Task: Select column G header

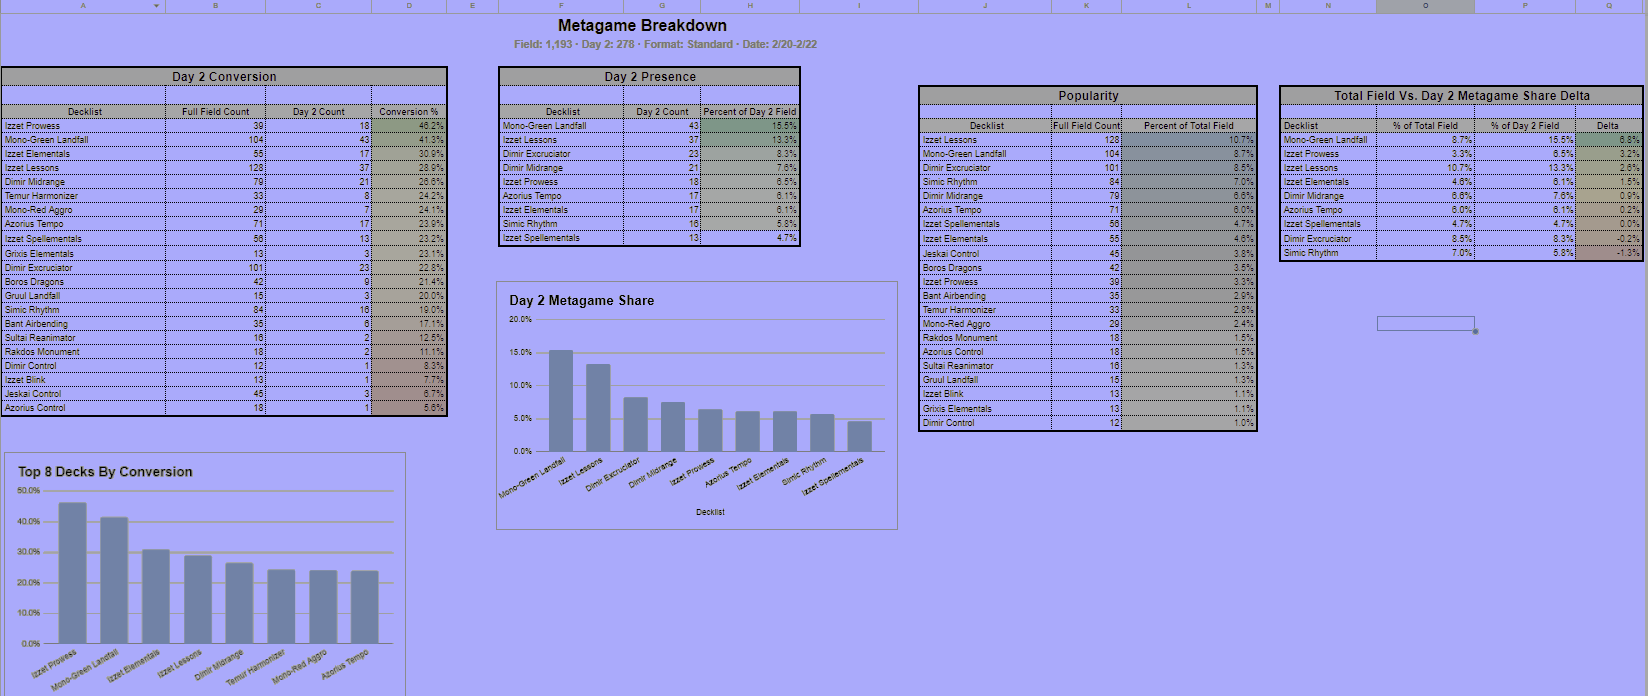Action: (661, 6)
